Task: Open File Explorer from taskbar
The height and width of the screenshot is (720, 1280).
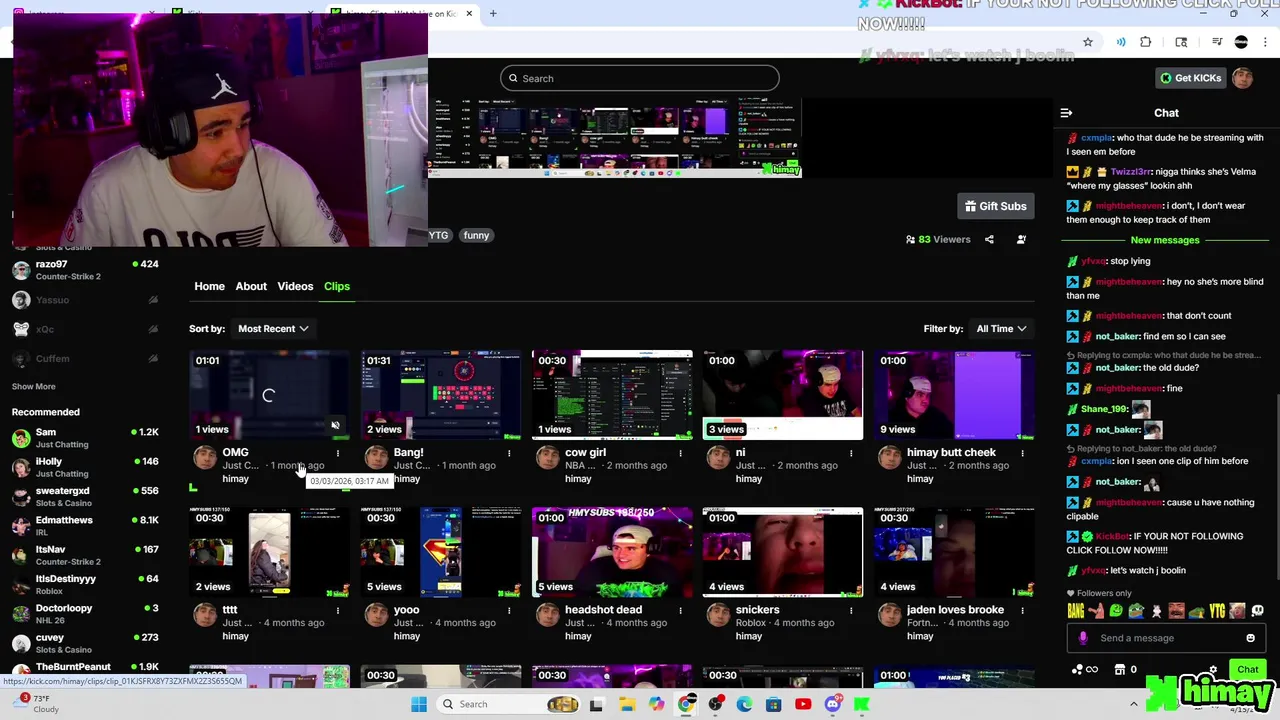Action: coord(627,704)
